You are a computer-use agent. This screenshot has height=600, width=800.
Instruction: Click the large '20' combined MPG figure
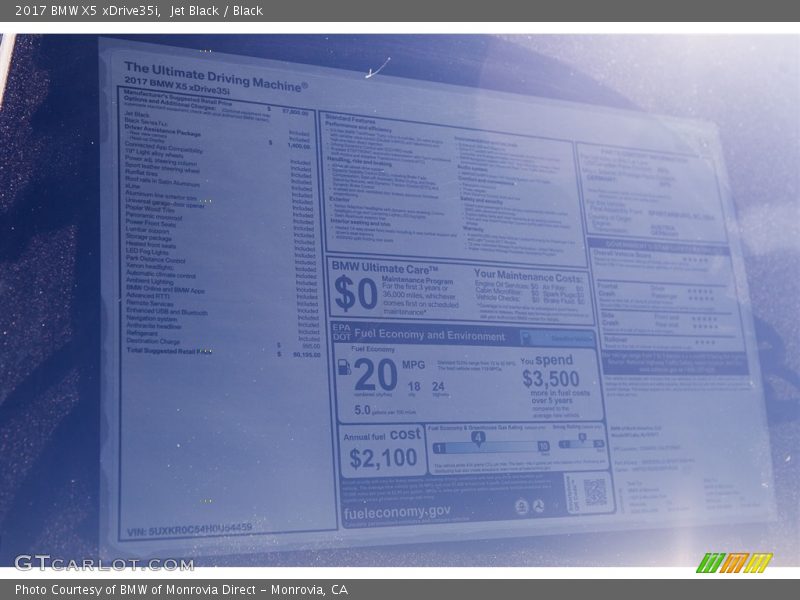375,374
